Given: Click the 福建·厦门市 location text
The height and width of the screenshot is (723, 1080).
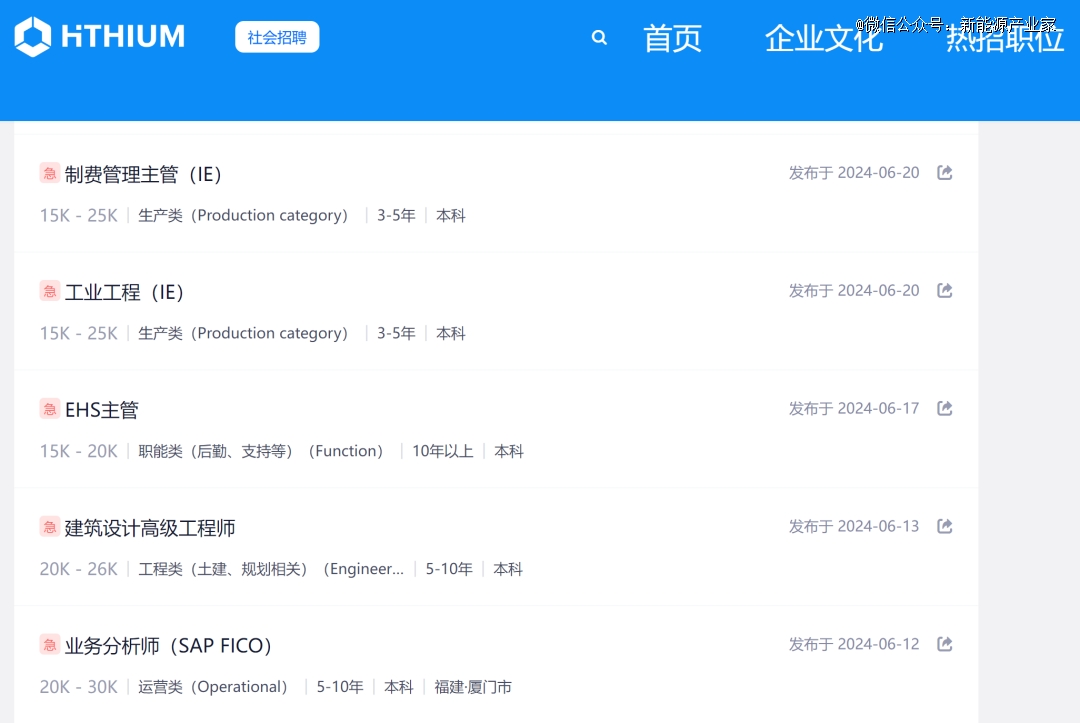Looking at the screenshot, I should click(x=473, y=688).
